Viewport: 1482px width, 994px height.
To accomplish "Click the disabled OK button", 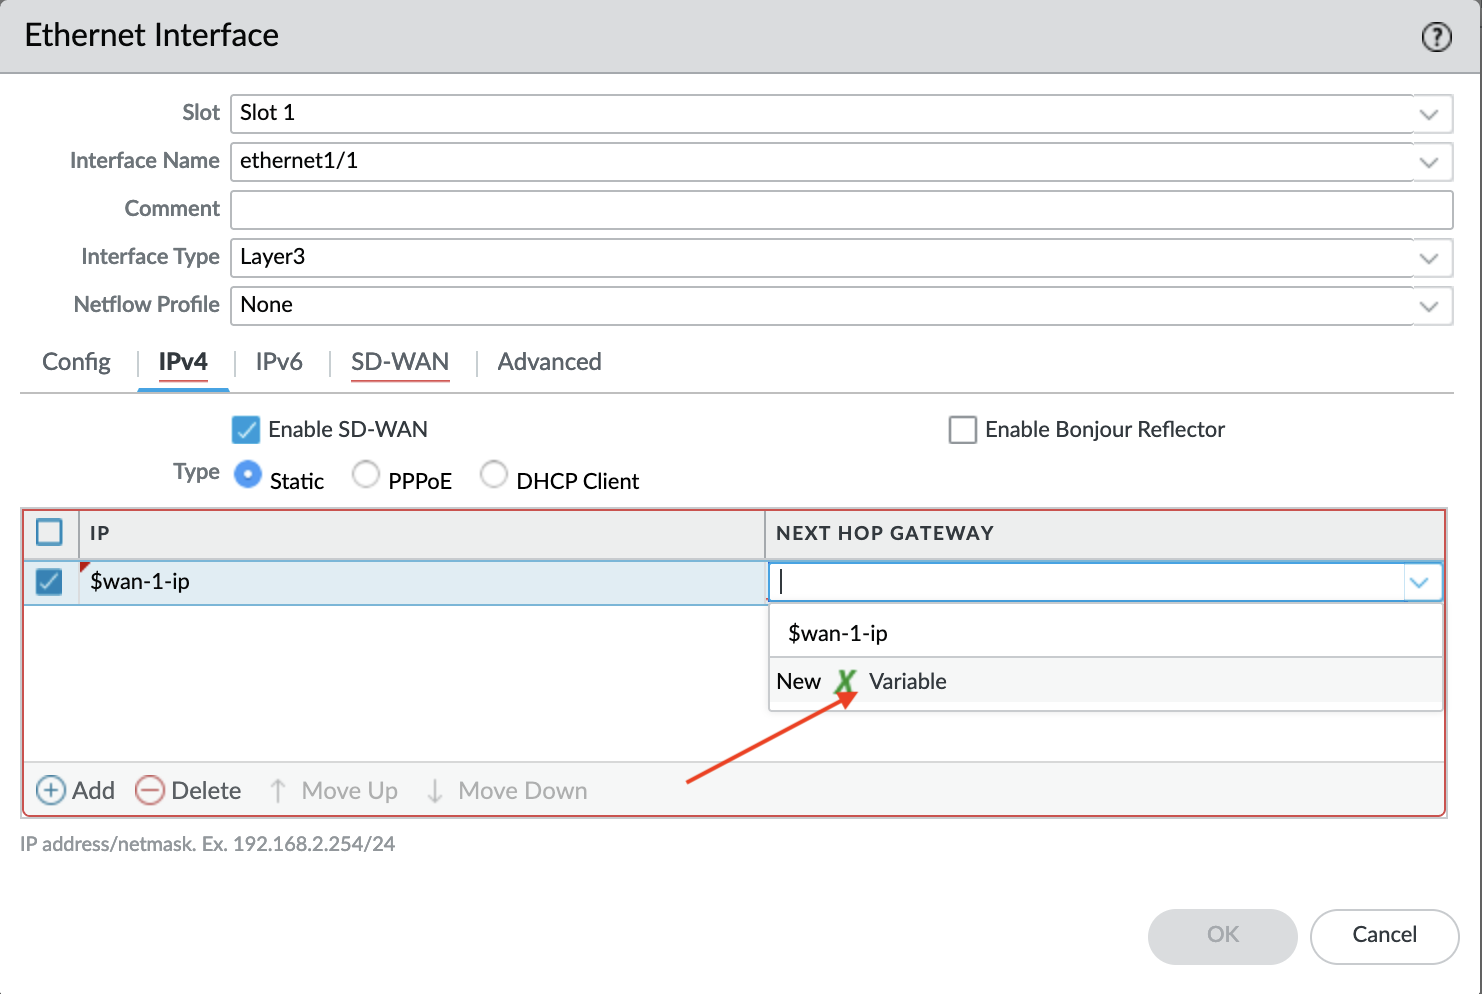I will 1222,936.
